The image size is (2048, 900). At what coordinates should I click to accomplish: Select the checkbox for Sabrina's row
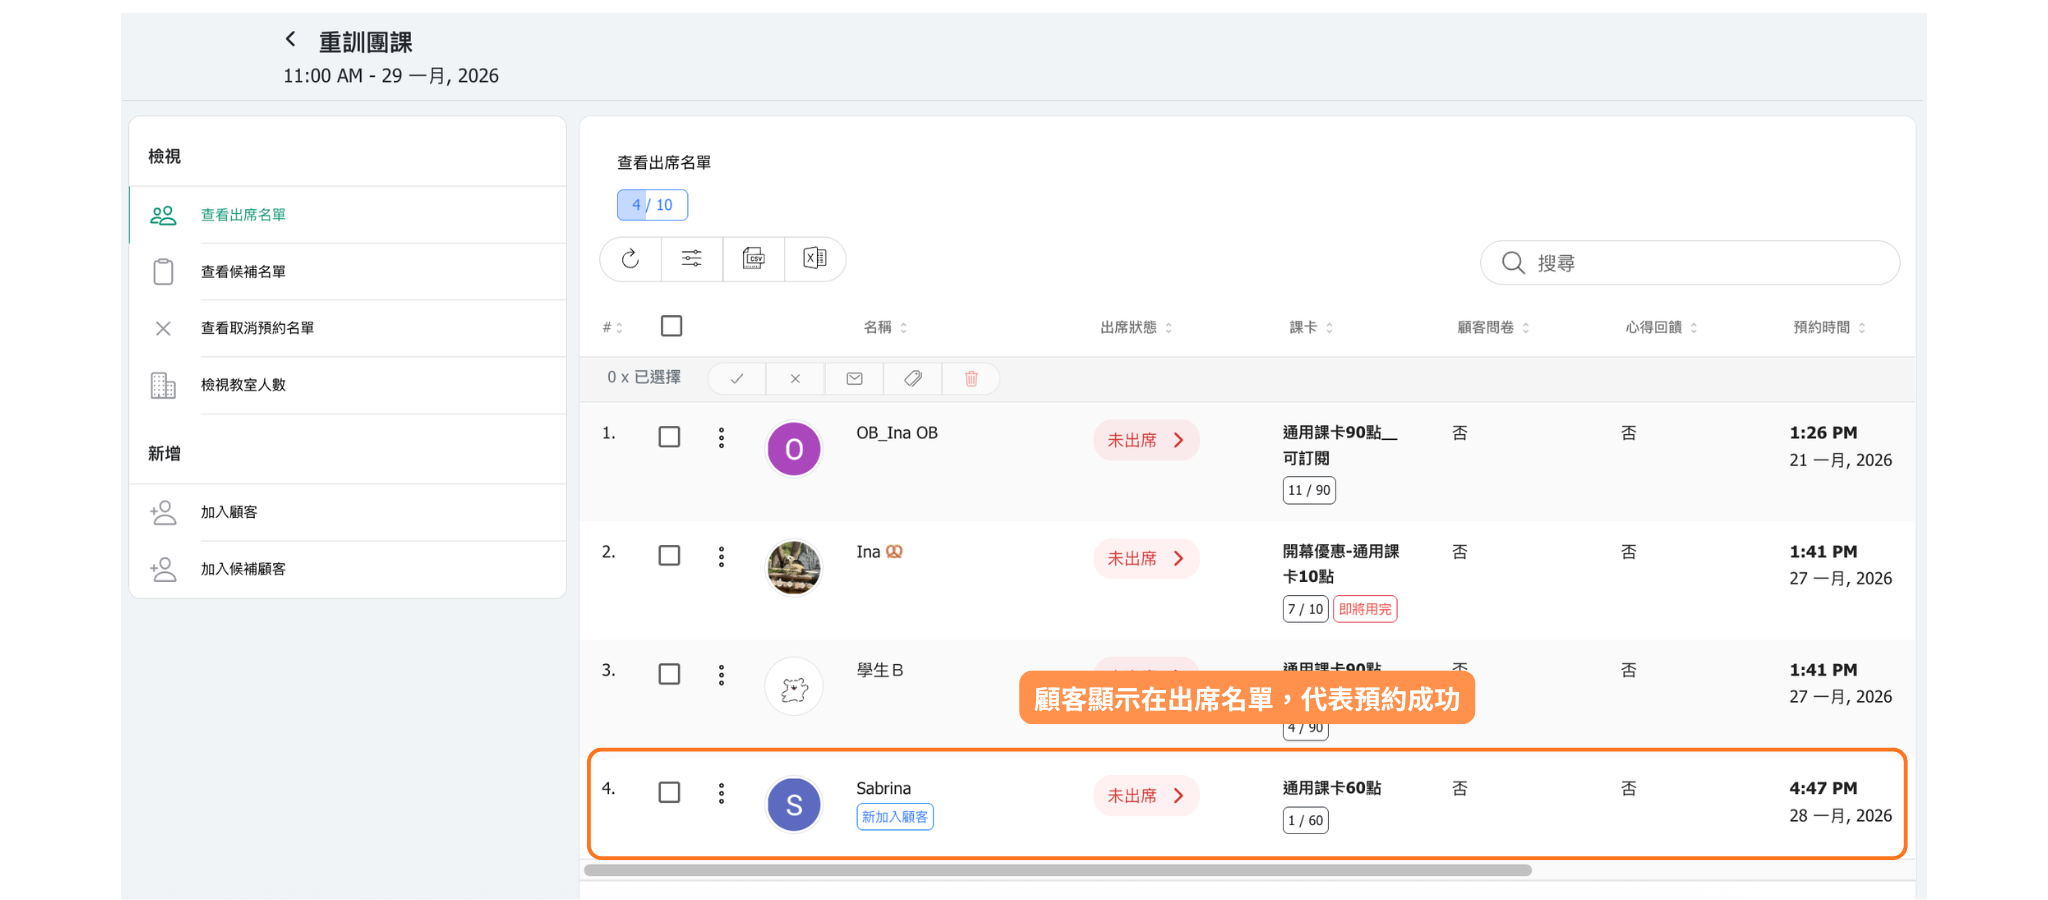coord(669,793)
